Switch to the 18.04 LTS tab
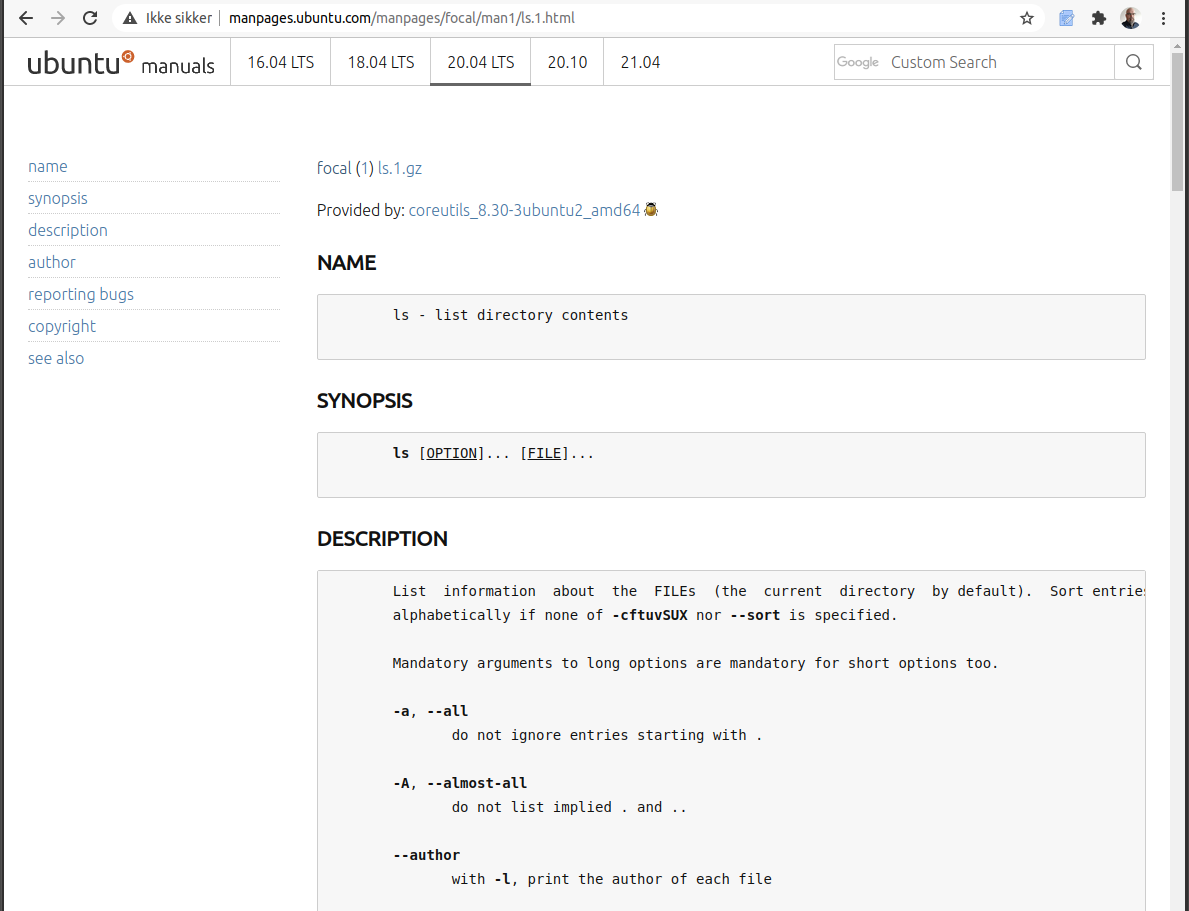Screen dimensions: 1189x911 tap(381, 62)
